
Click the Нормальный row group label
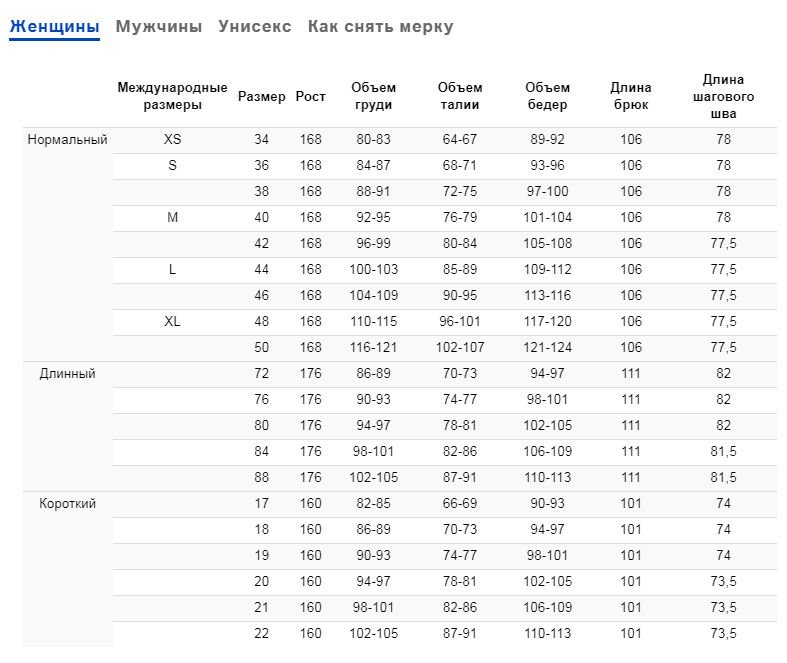(x=68, y=140)
